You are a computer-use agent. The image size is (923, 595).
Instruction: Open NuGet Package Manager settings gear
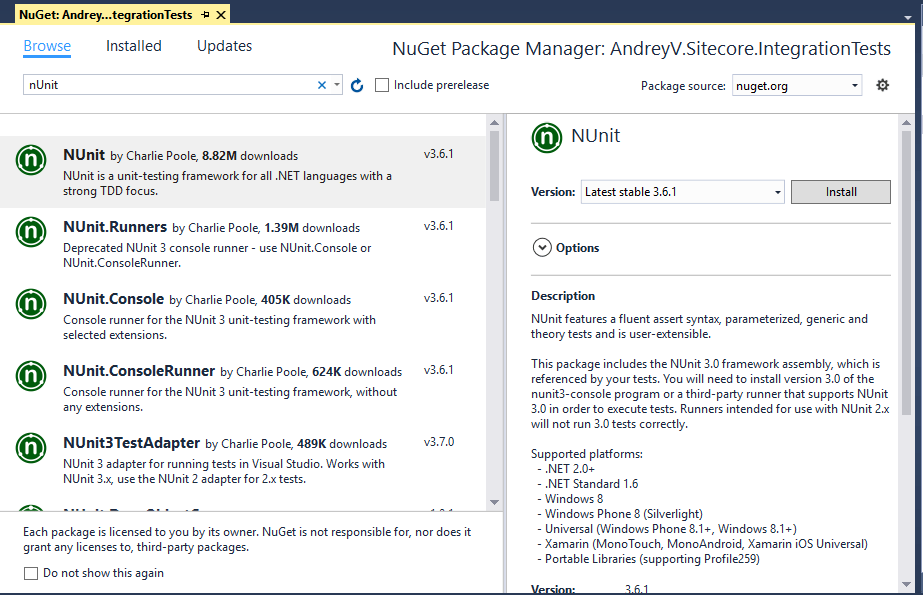click(882, 85)
